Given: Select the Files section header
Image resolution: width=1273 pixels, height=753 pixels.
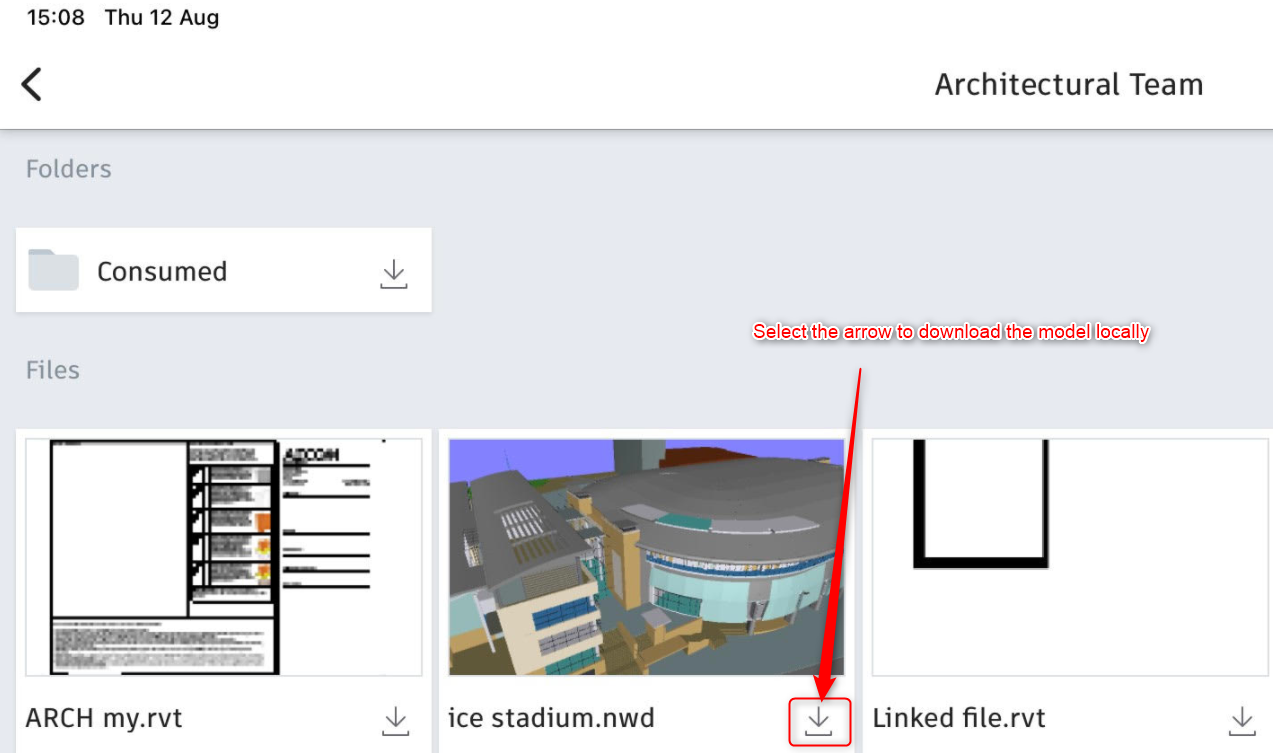Looking at the screenshot, I should click(51, 369).
